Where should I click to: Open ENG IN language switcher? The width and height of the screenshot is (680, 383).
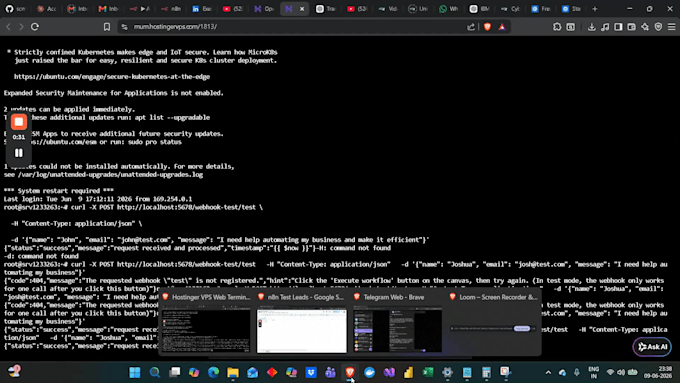click(x=594, y=372)
